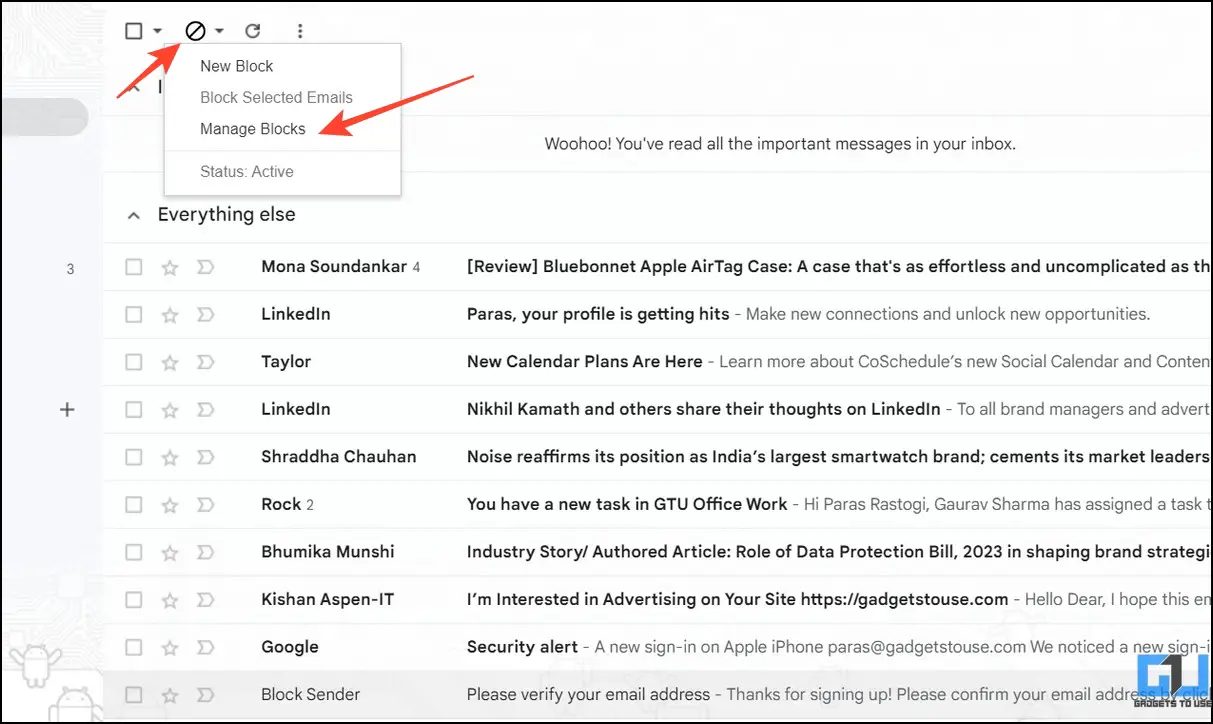Open the three-dot More options menu

click(x=300, y=31)
